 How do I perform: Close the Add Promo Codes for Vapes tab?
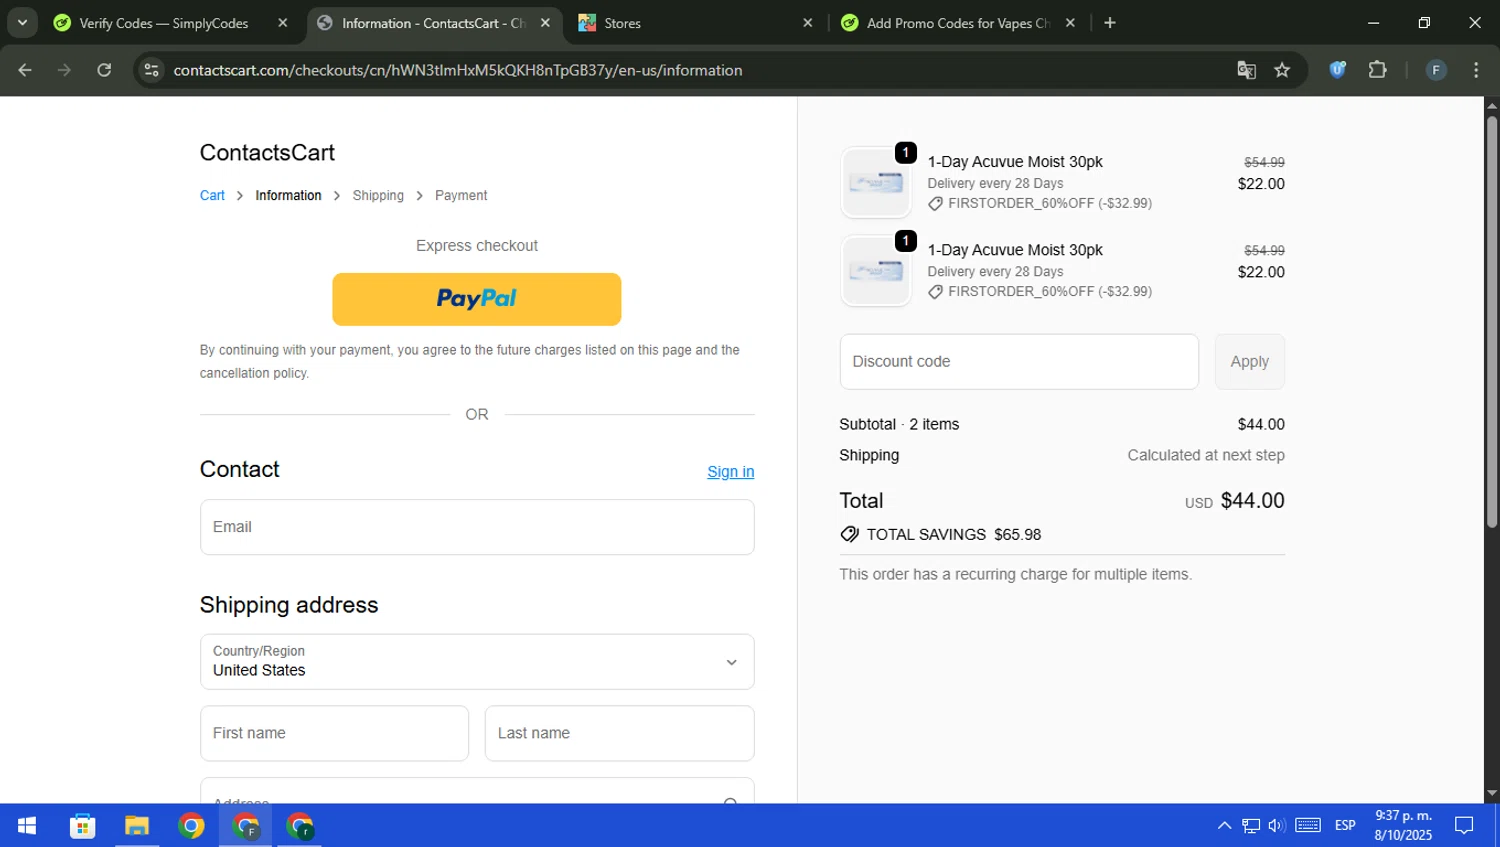1070,23
